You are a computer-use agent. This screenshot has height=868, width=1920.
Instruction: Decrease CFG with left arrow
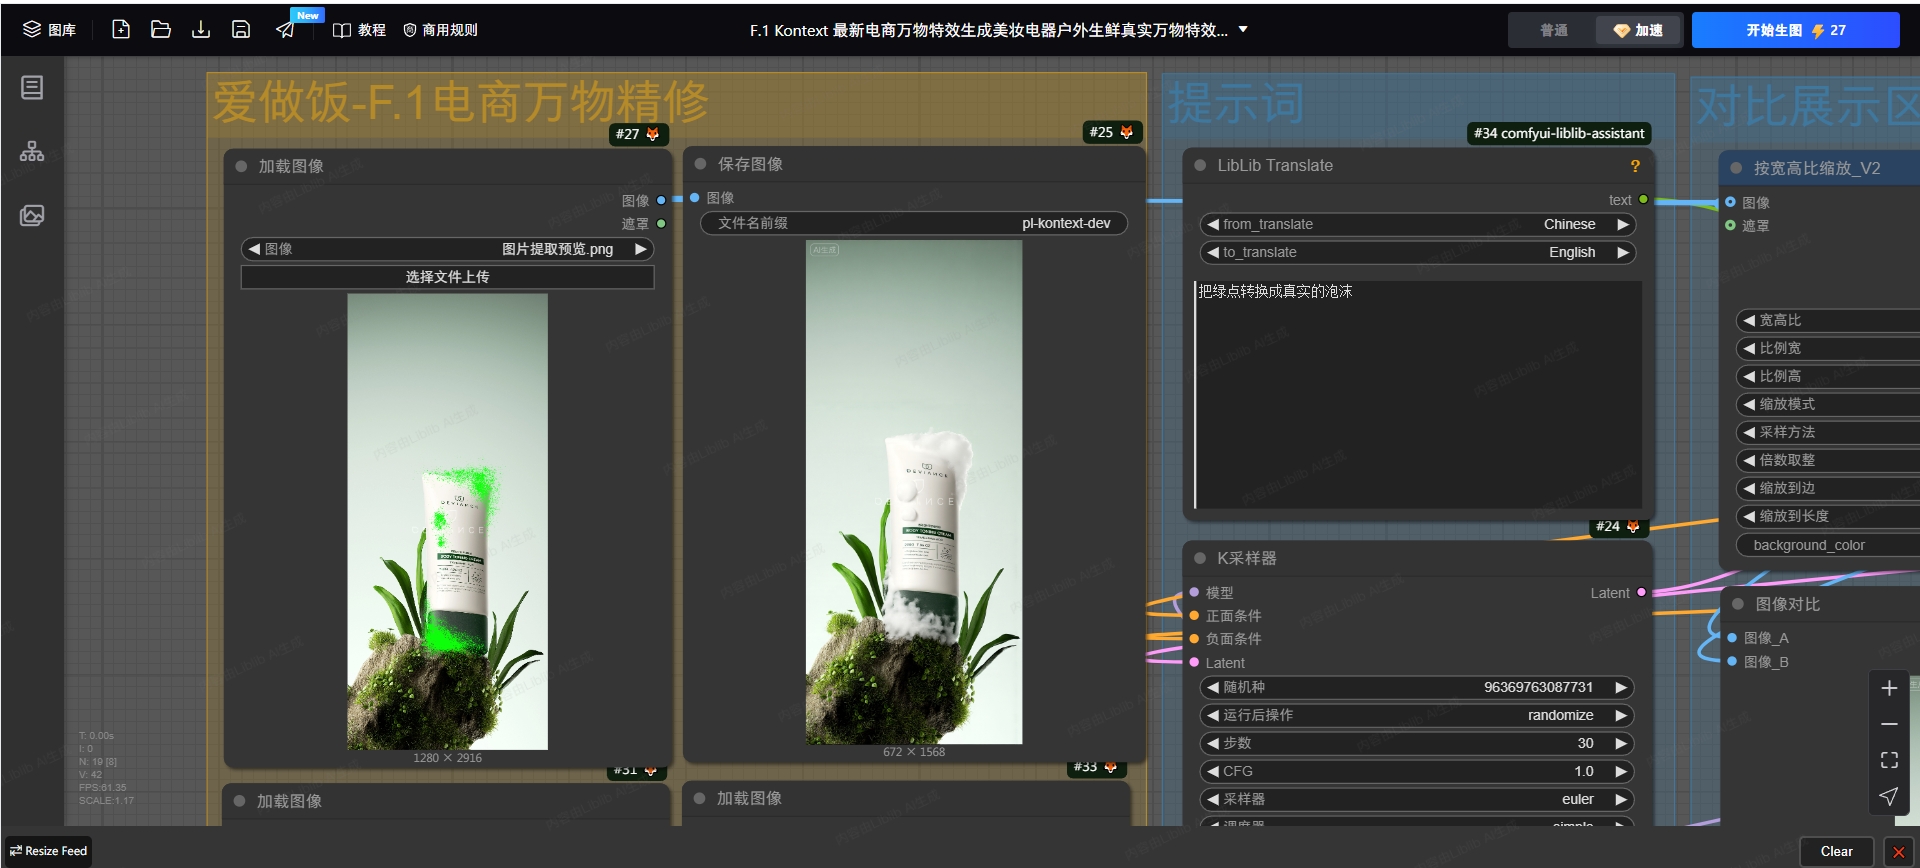(x=1212, y=771)
